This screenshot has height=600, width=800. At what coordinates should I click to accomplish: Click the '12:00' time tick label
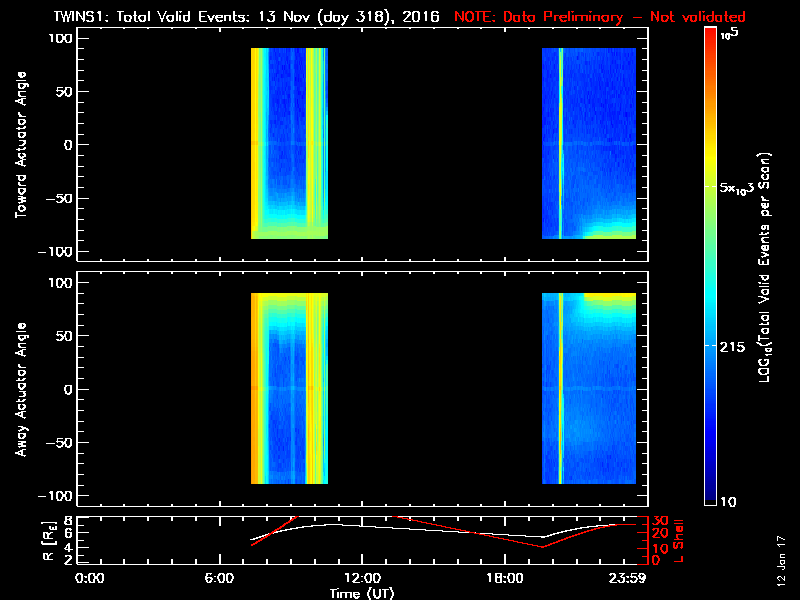362,578
